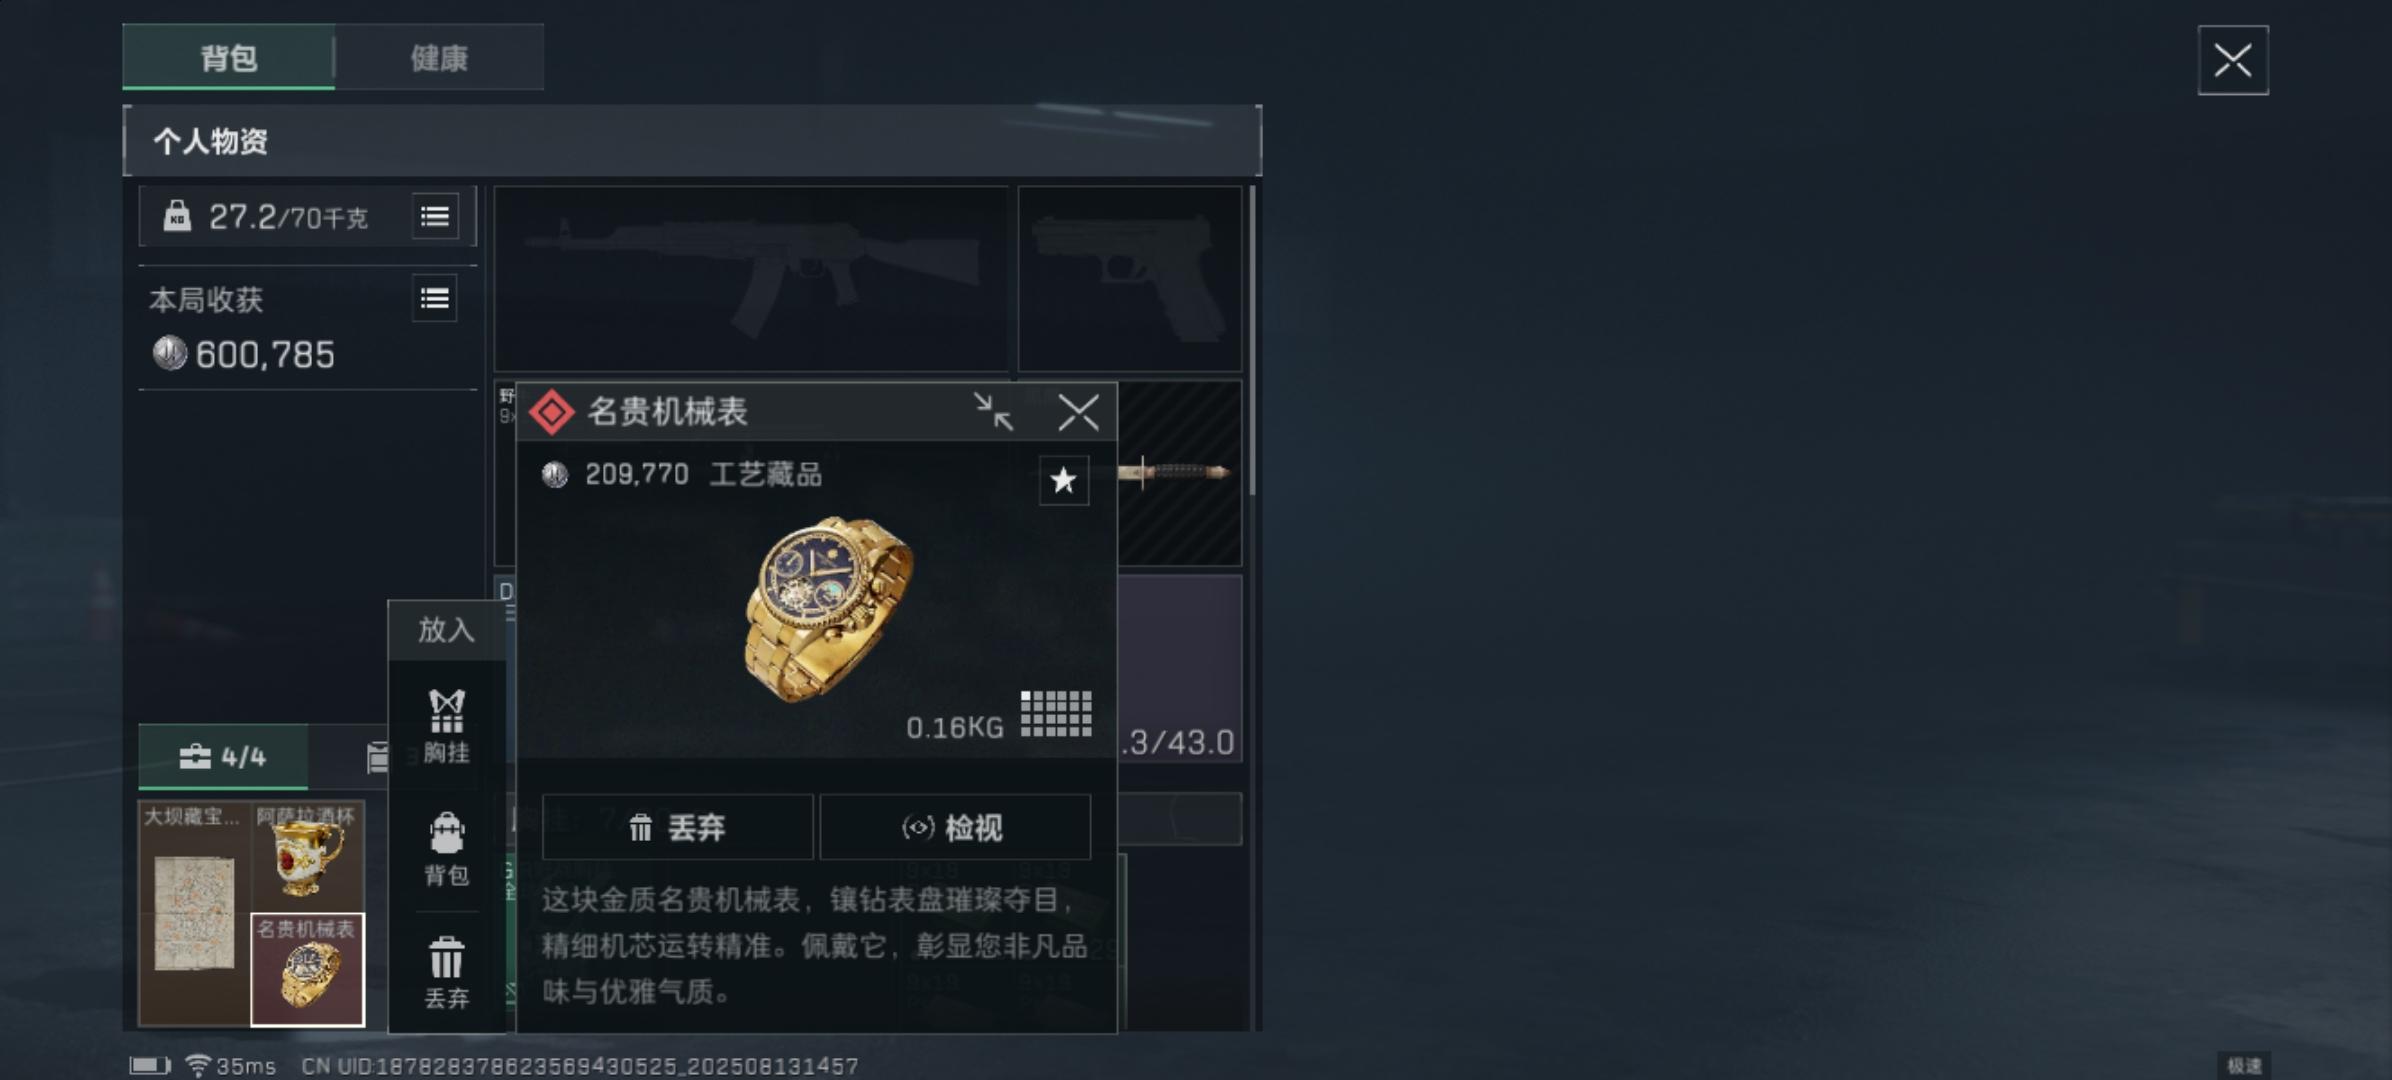Expand the 本局收获 loot list icon

click(435, 299)
